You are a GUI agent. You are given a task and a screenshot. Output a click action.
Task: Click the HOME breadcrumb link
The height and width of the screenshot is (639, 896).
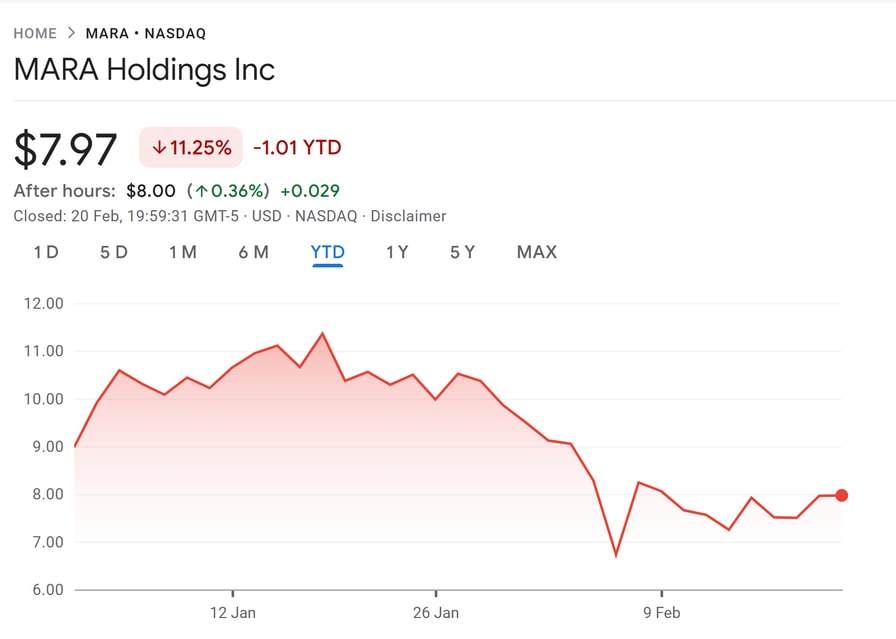click(35, 33)
